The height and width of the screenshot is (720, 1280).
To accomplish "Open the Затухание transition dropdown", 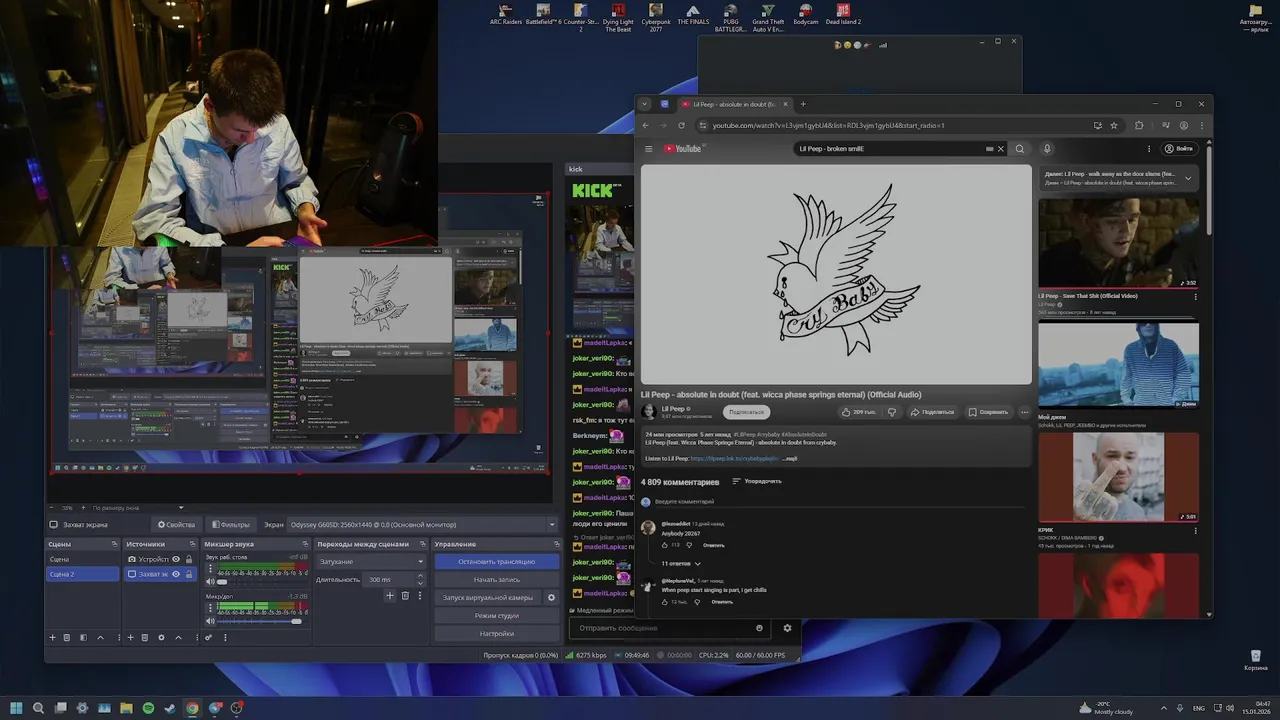I will click(371, 561).
